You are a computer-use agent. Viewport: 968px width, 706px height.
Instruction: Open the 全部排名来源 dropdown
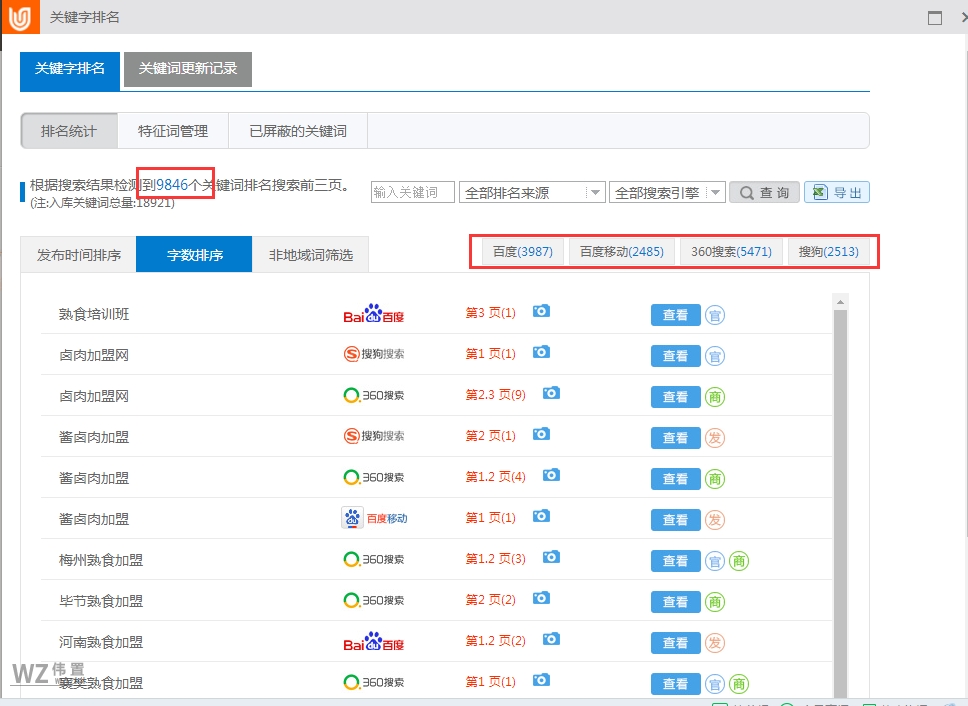point(531,191)
